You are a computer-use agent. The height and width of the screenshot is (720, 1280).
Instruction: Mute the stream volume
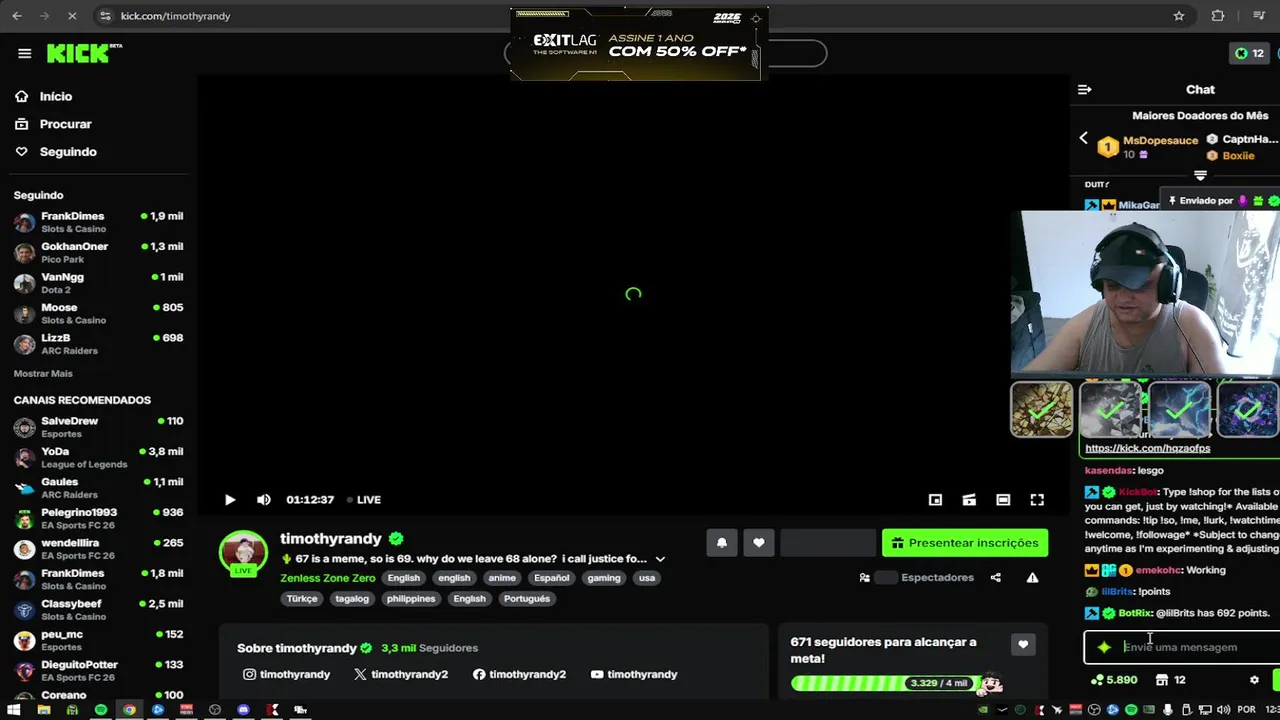click(264, 500)
